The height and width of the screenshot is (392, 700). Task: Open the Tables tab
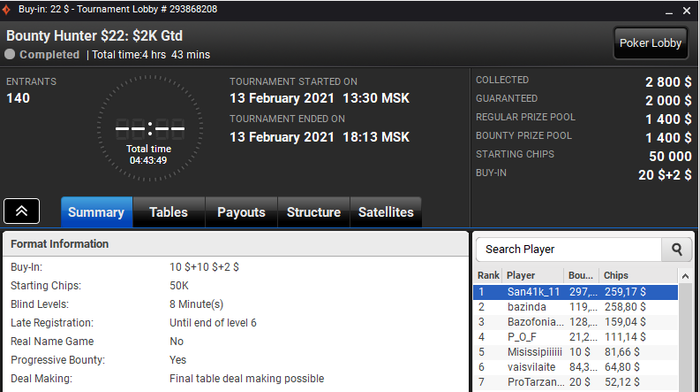click(x=169, y=212)
